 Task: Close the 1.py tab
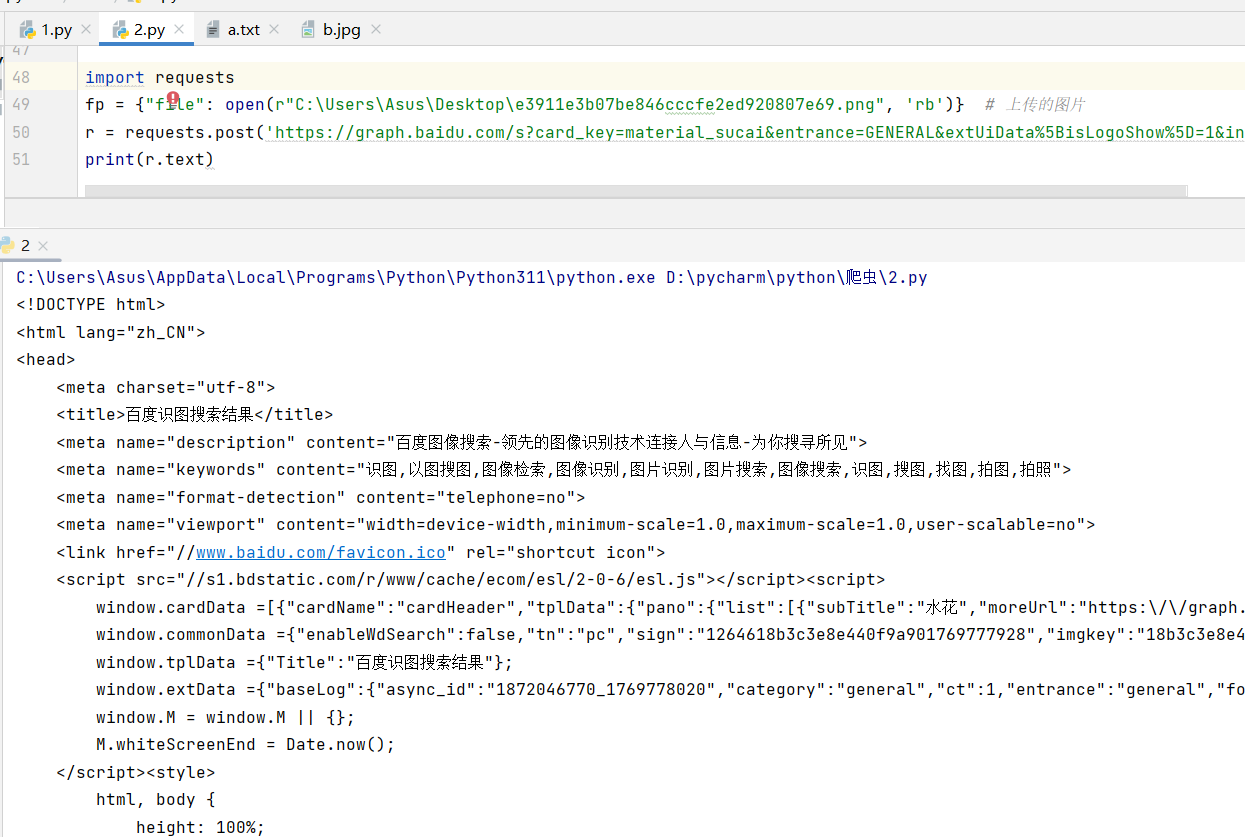pyautogui.click(x=85, y=30)
